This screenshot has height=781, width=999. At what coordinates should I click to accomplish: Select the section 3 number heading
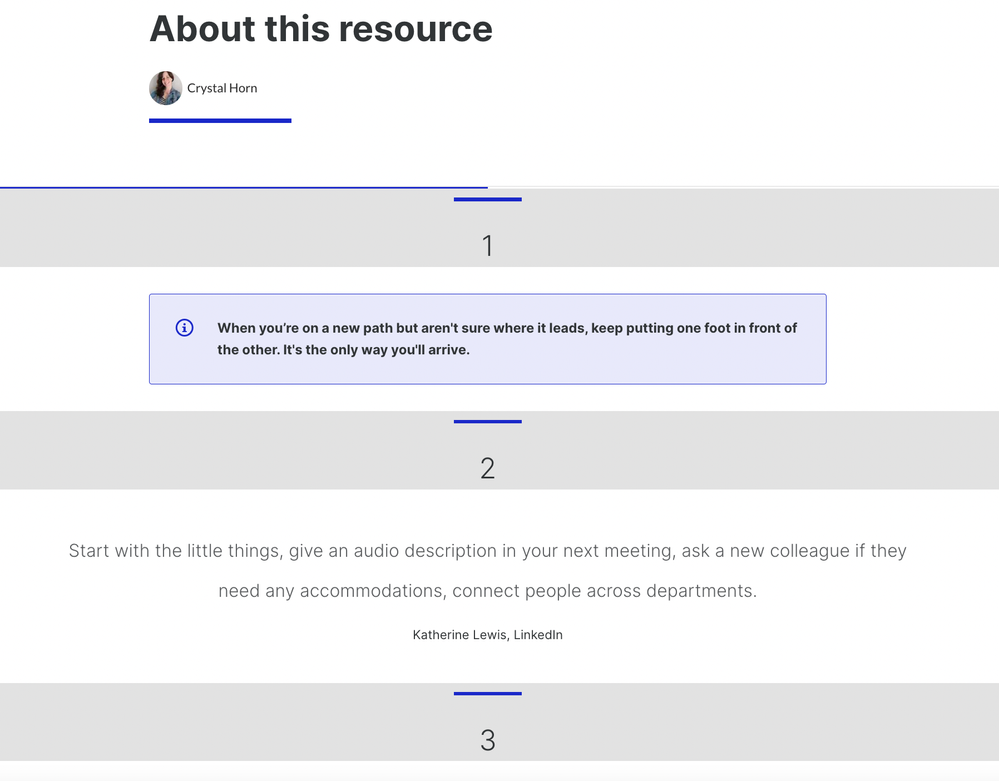tap(487, 740)
